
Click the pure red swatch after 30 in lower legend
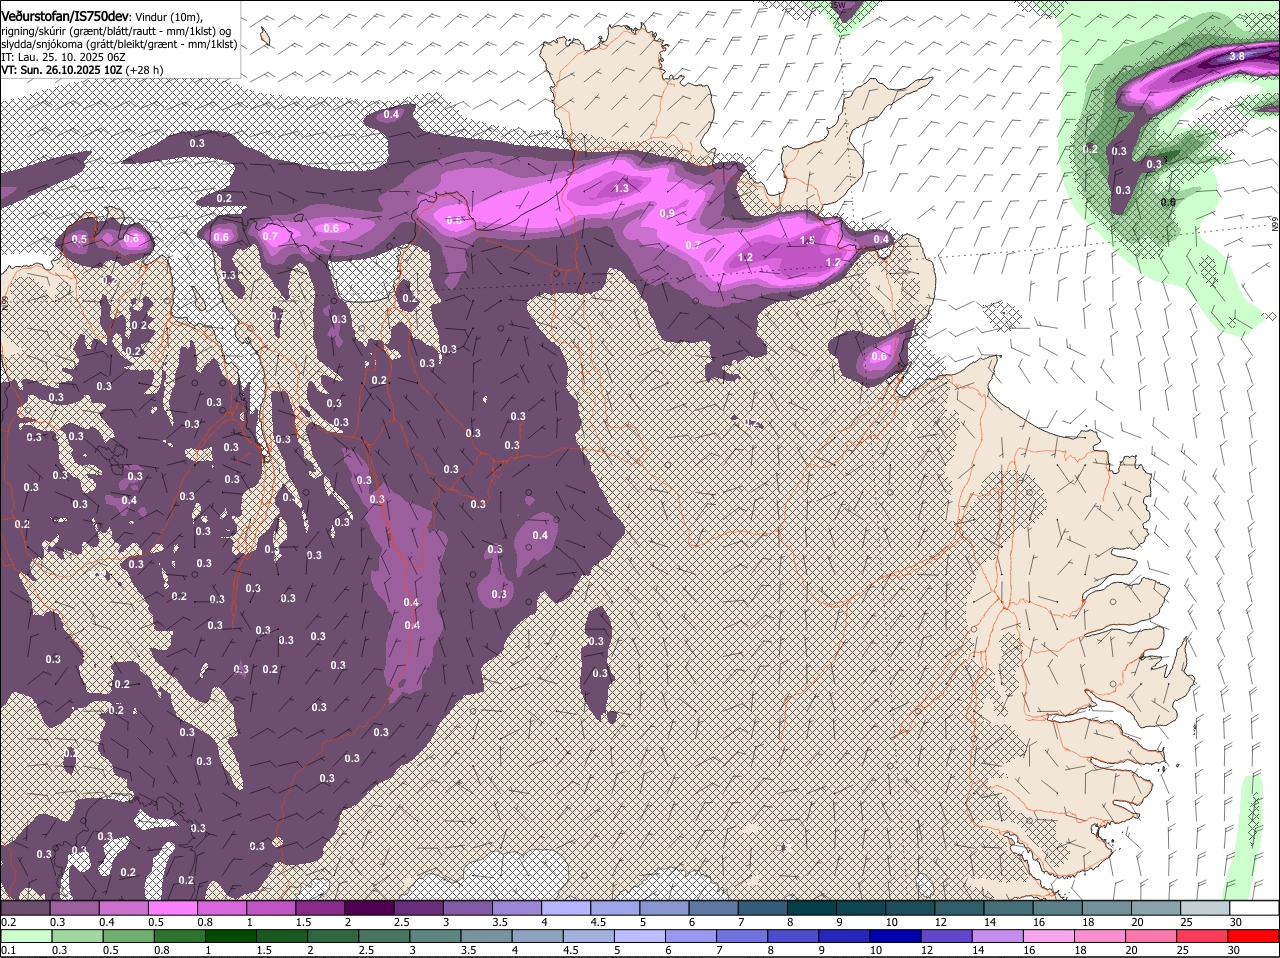(1255, 936)
